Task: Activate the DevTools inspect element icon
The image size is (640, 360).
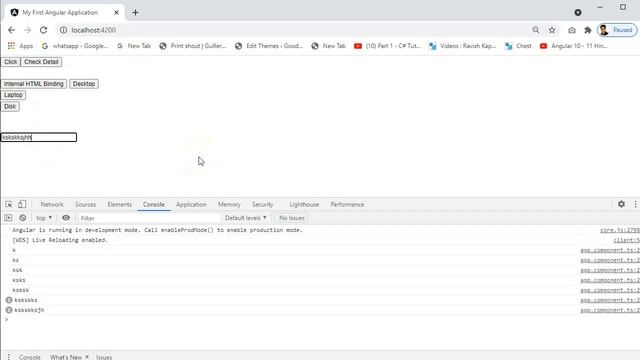Action: point(9,204)
